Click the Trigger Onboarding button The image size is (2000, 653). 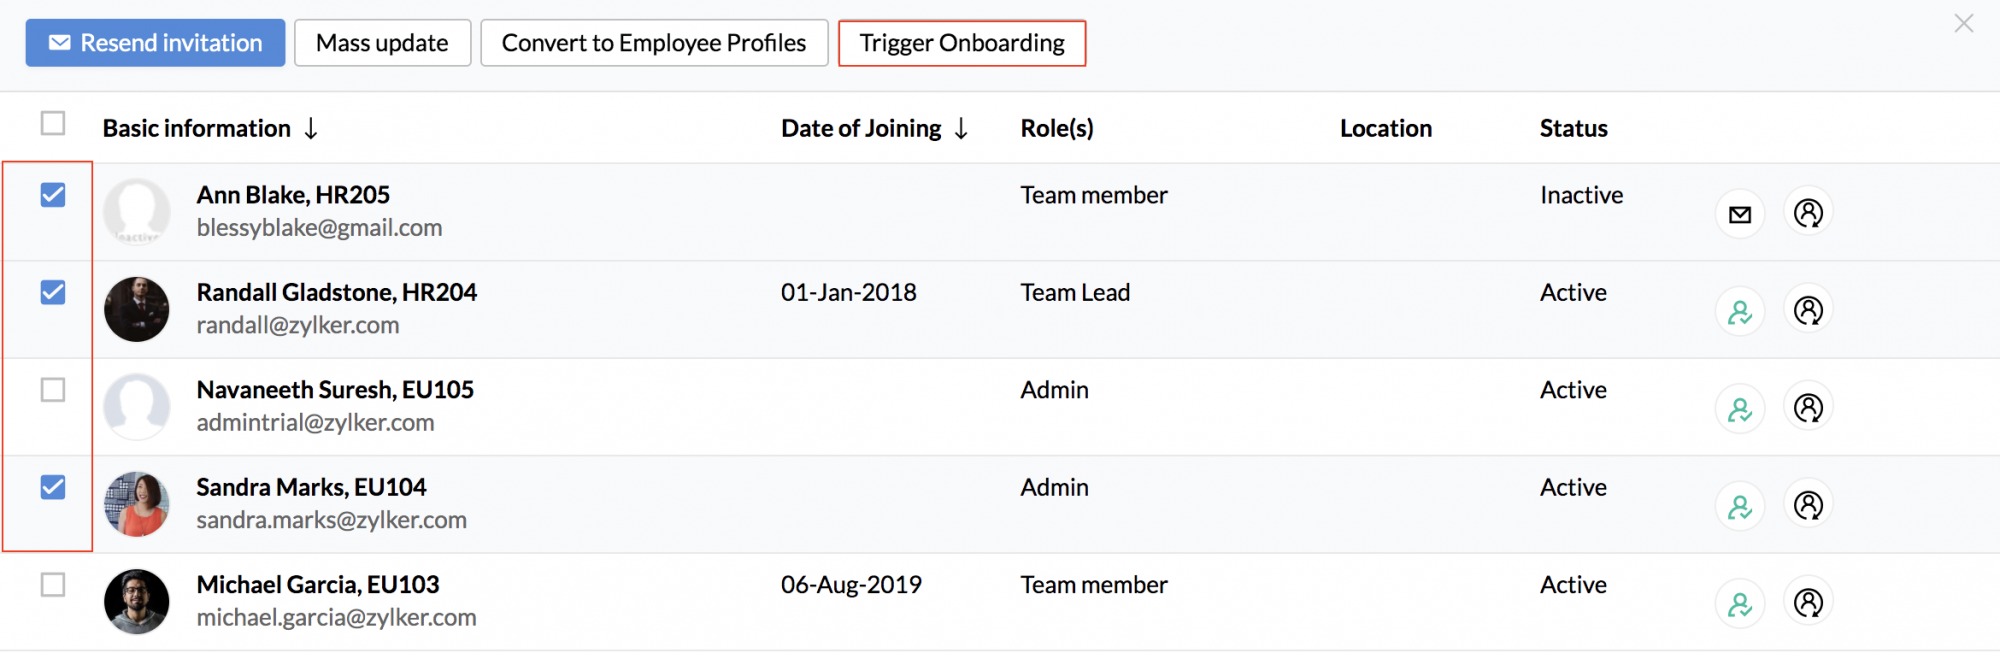click(962, 43)
